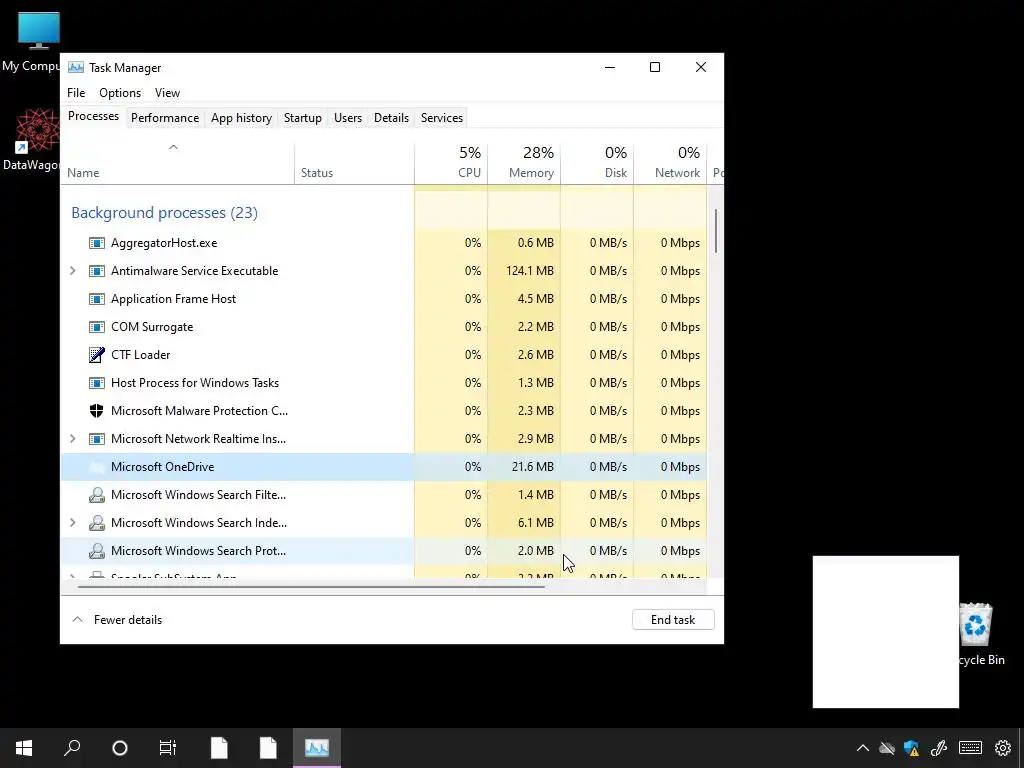Sort processes by Memory column

click(524, 163)
